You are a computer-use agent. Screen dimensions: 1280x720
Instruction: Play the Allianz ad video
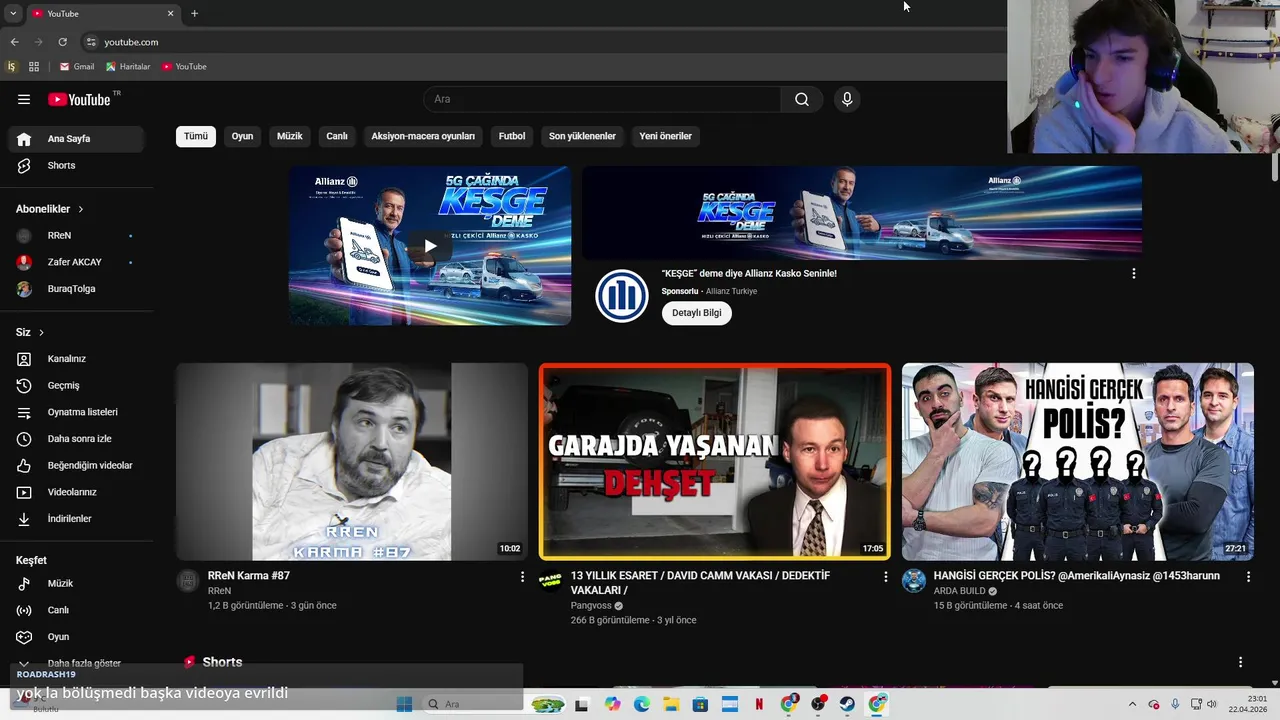[x=430, y=246]
